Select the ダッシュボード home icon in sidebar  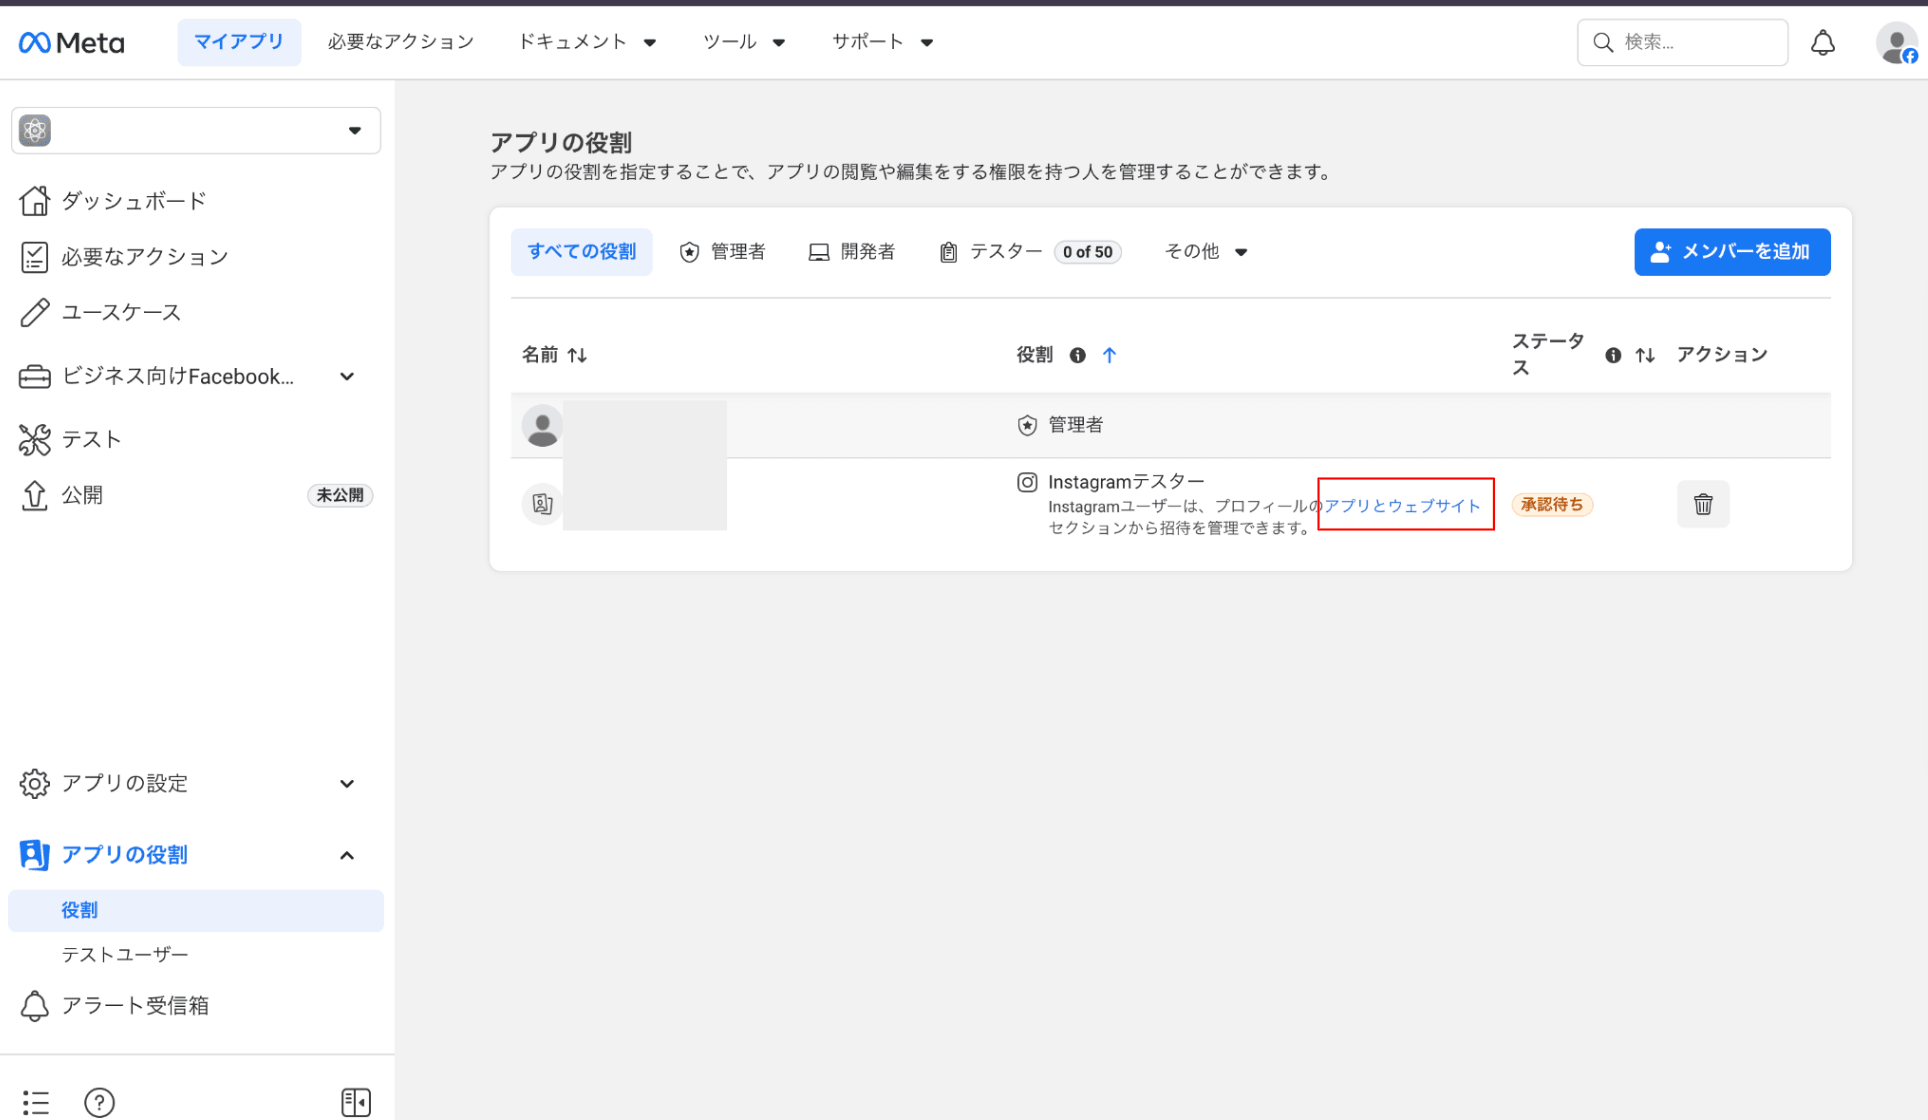point(35,200)
